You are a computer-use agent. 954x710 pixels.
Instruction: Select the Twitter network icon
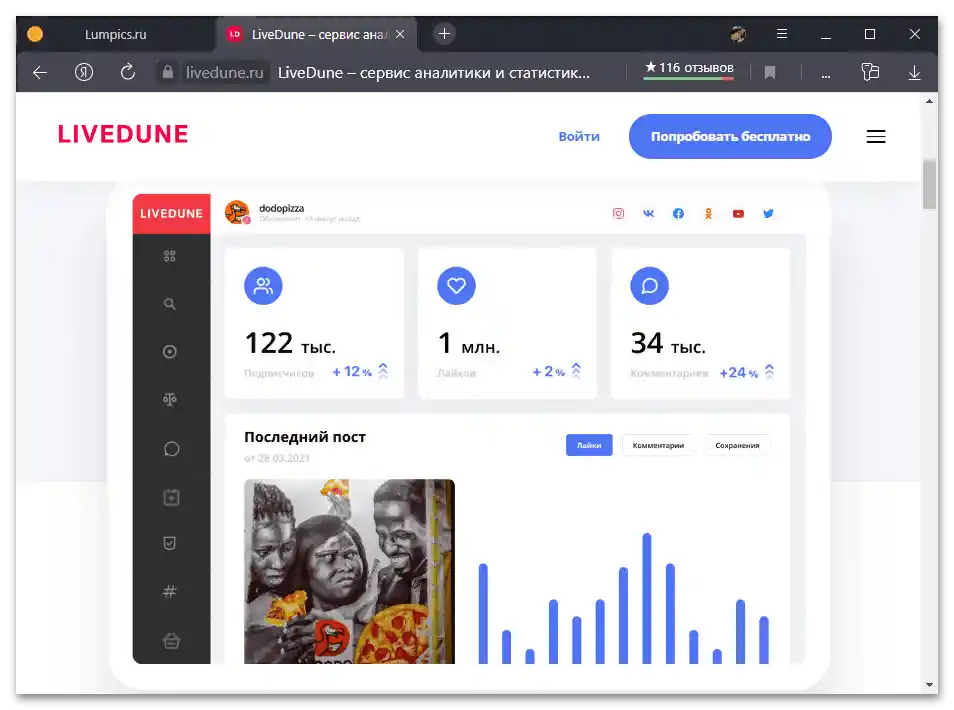[768, 214]
